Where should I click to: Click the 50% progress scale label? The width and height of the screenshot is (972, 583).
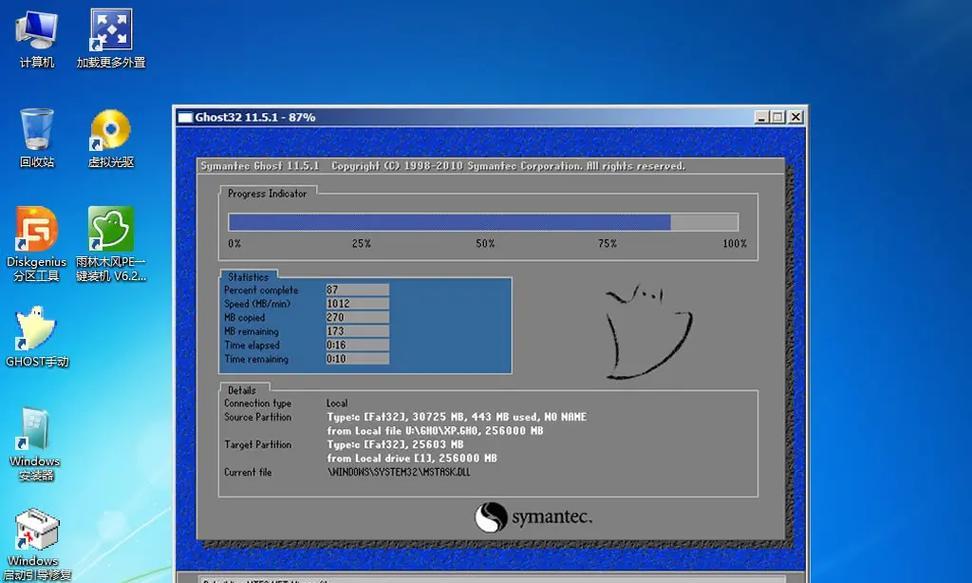click(x=485, y=244)
